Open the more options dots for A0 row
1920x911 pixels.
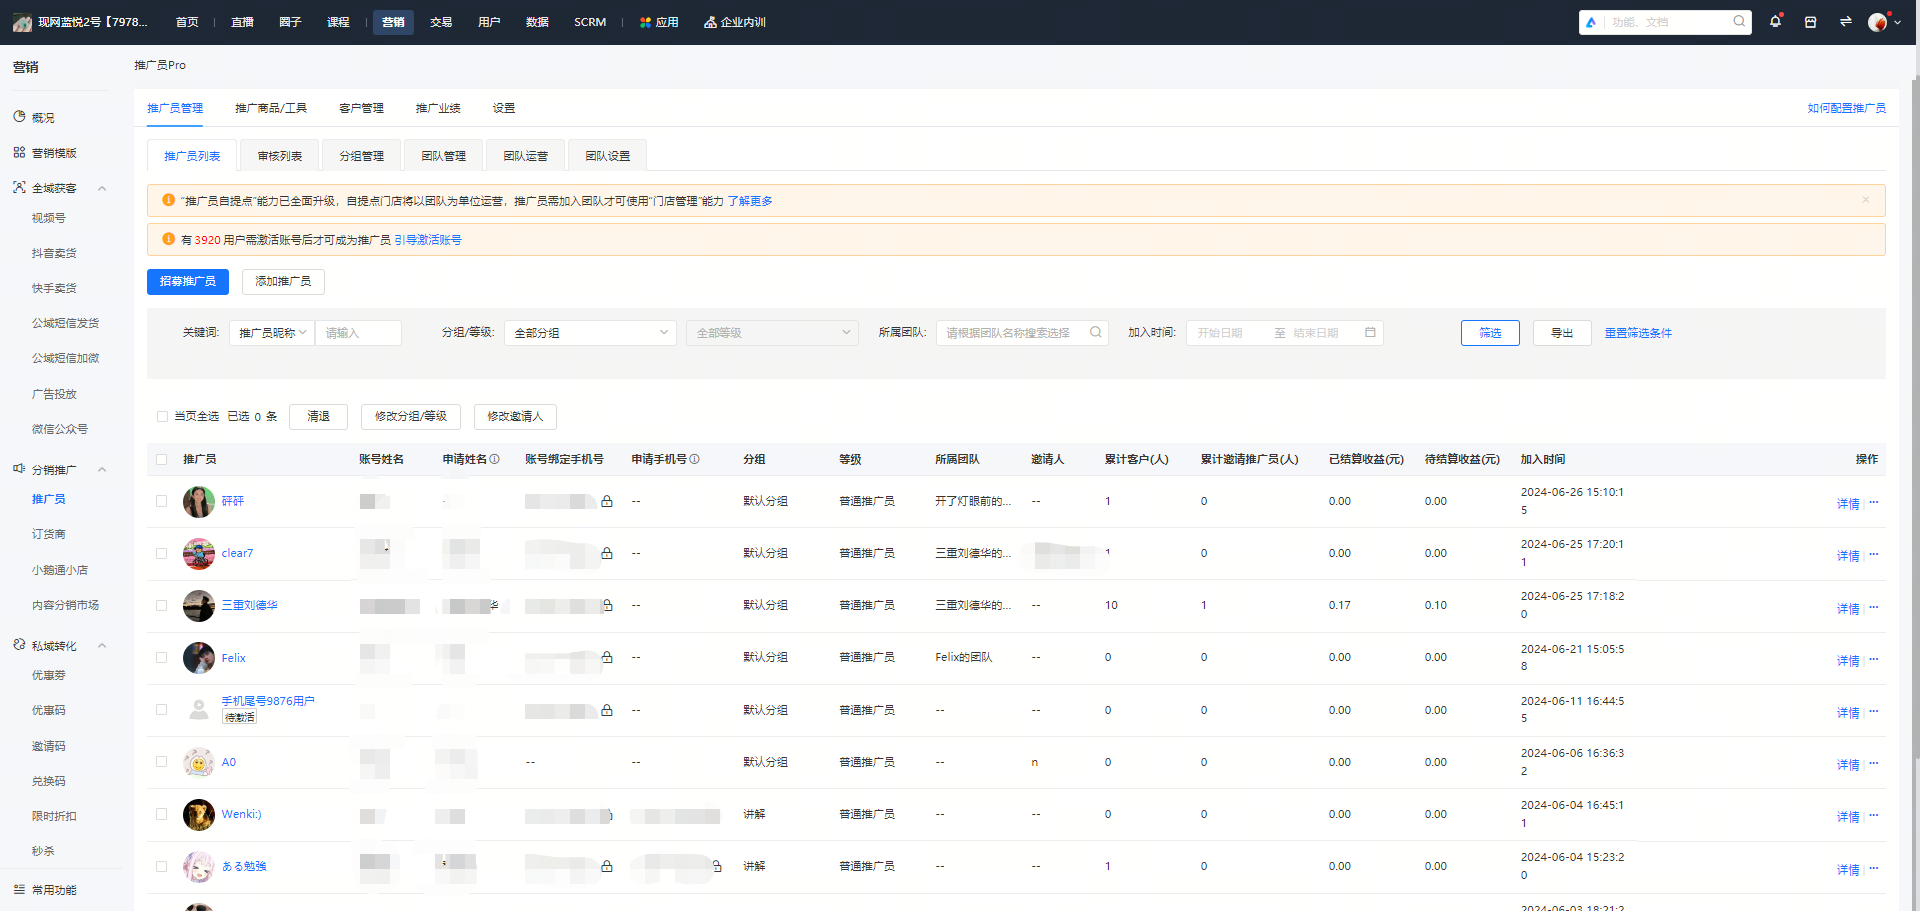pyautogui.click(x=1874, y=763)
